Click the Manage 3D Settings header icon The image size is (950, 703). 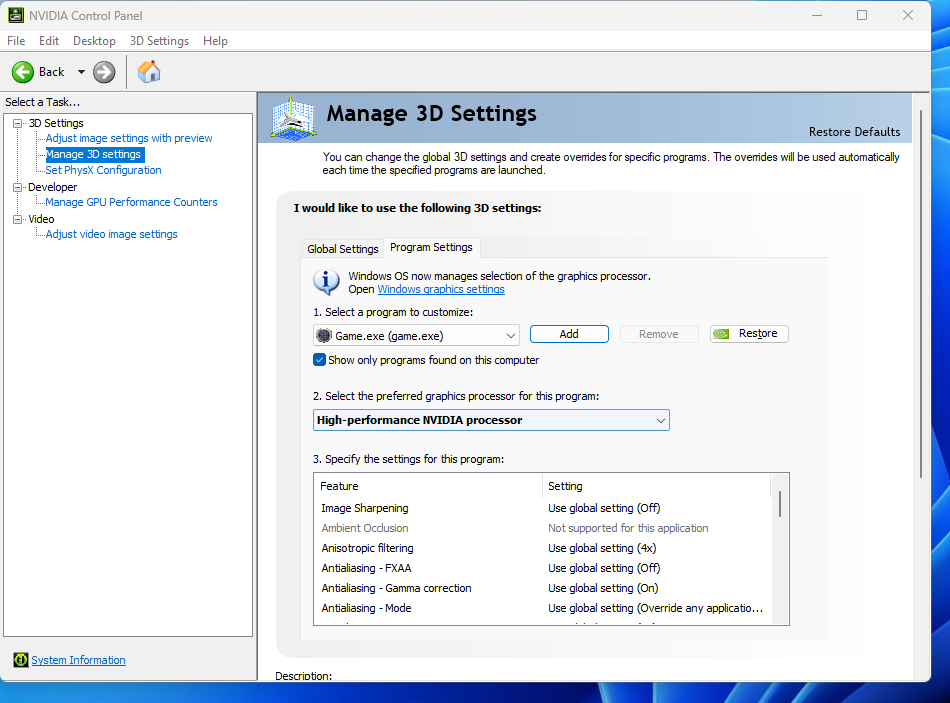point(293,118)
